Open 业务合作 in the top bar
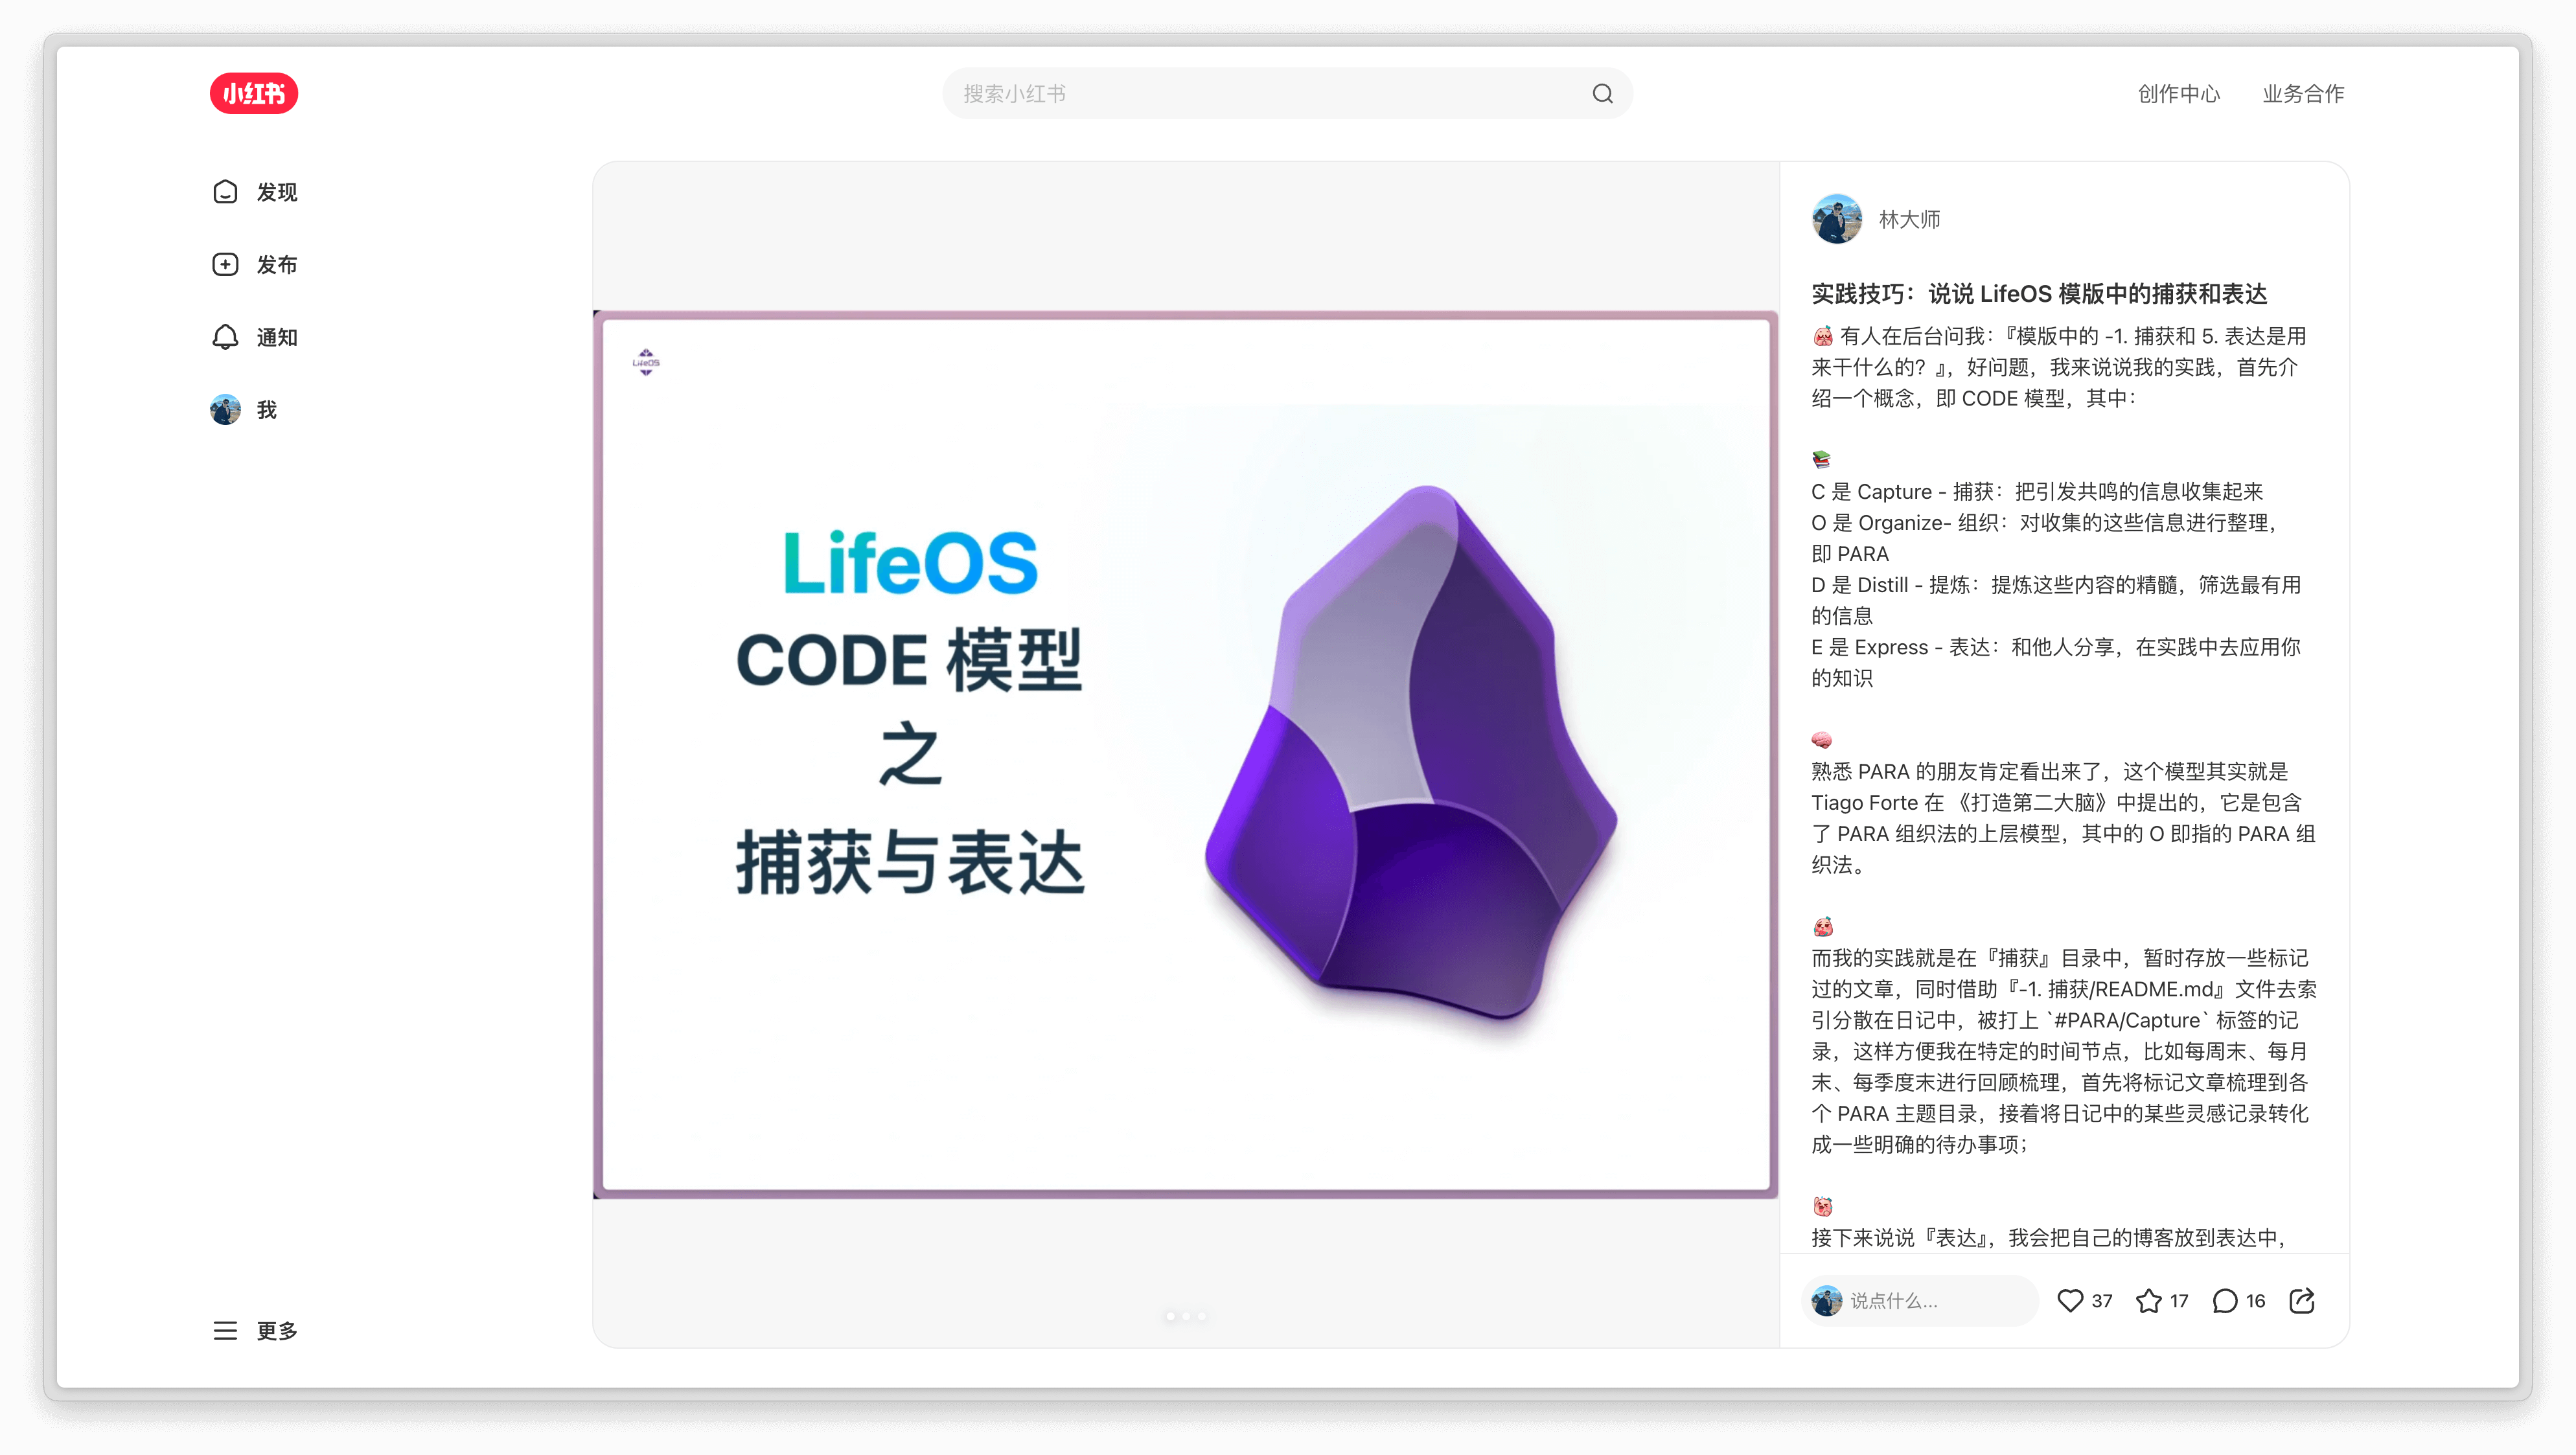Viewport: 2576px width, 1455px height. tap(2303, 93)
